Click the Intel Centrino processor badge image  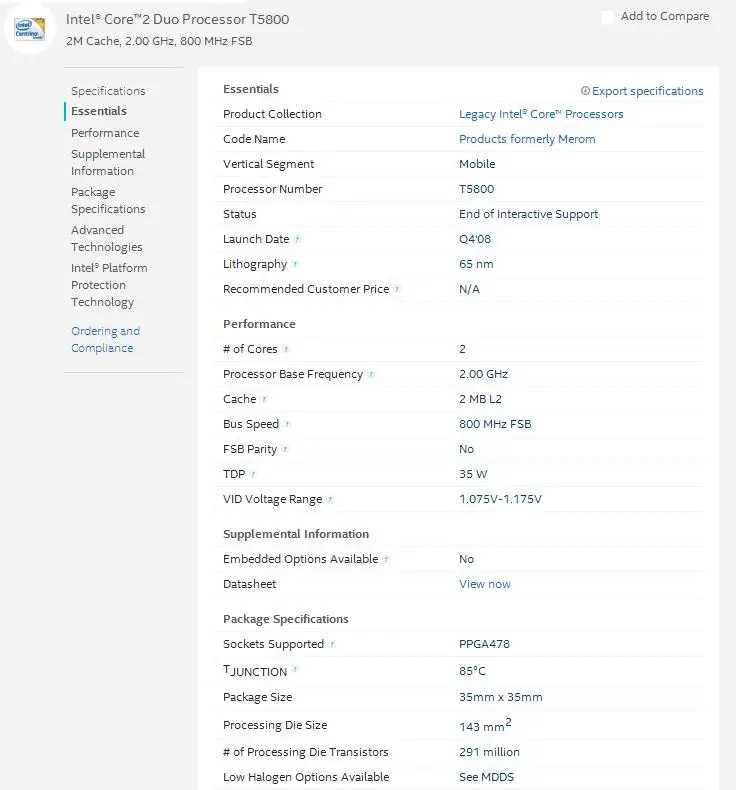pos(30,29)
